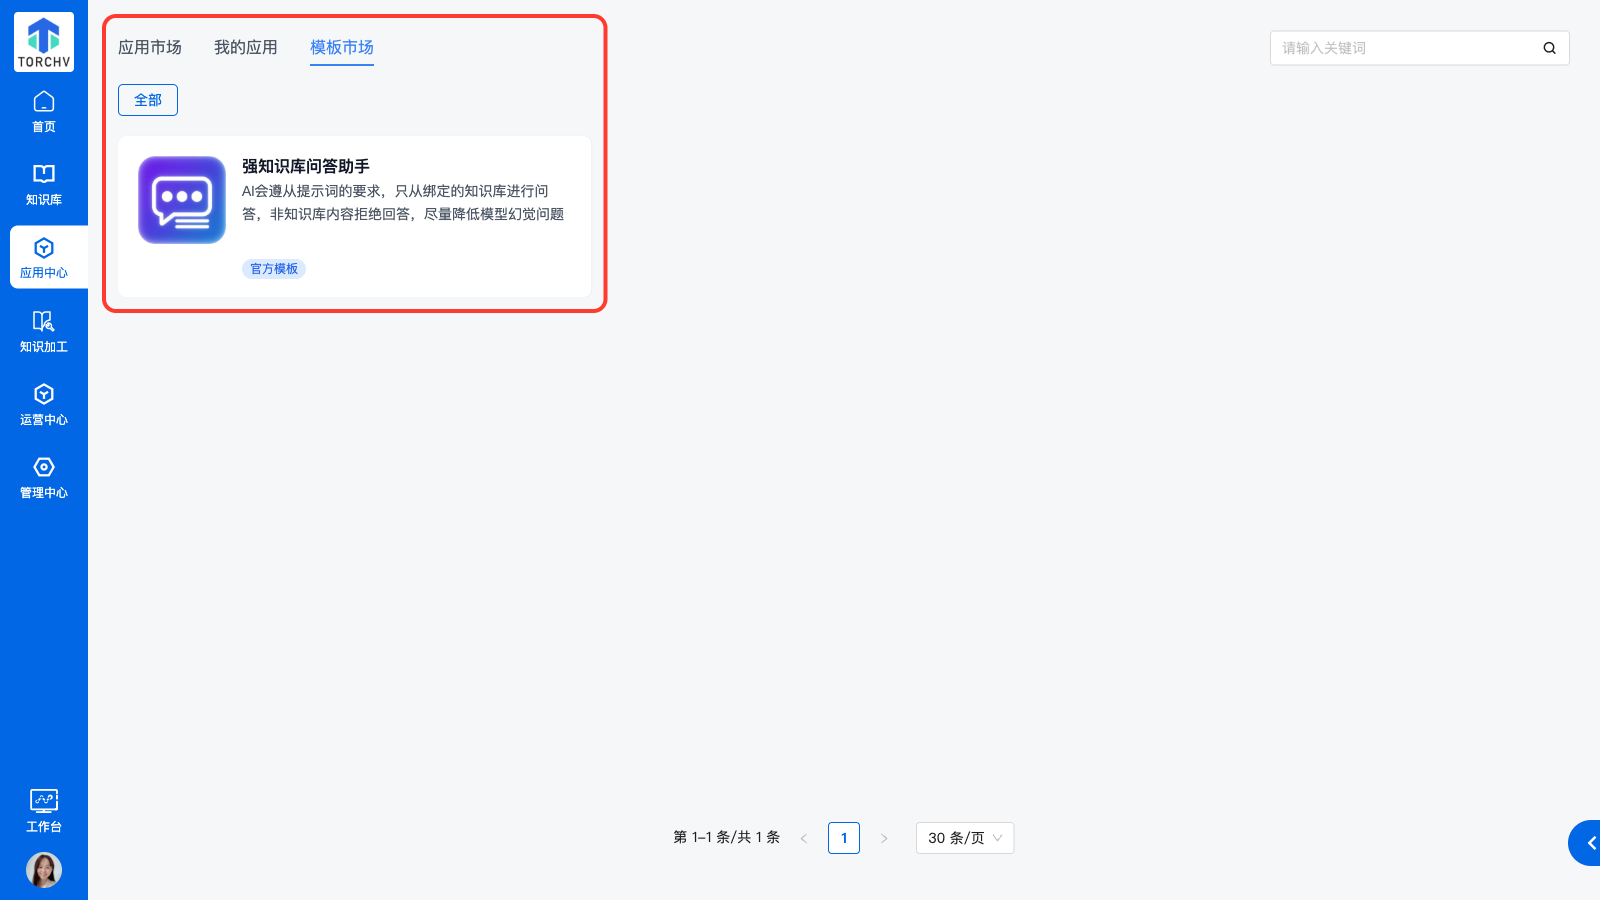
Task: Select 应用中心 in the sidebar
Action: (44, 257)
